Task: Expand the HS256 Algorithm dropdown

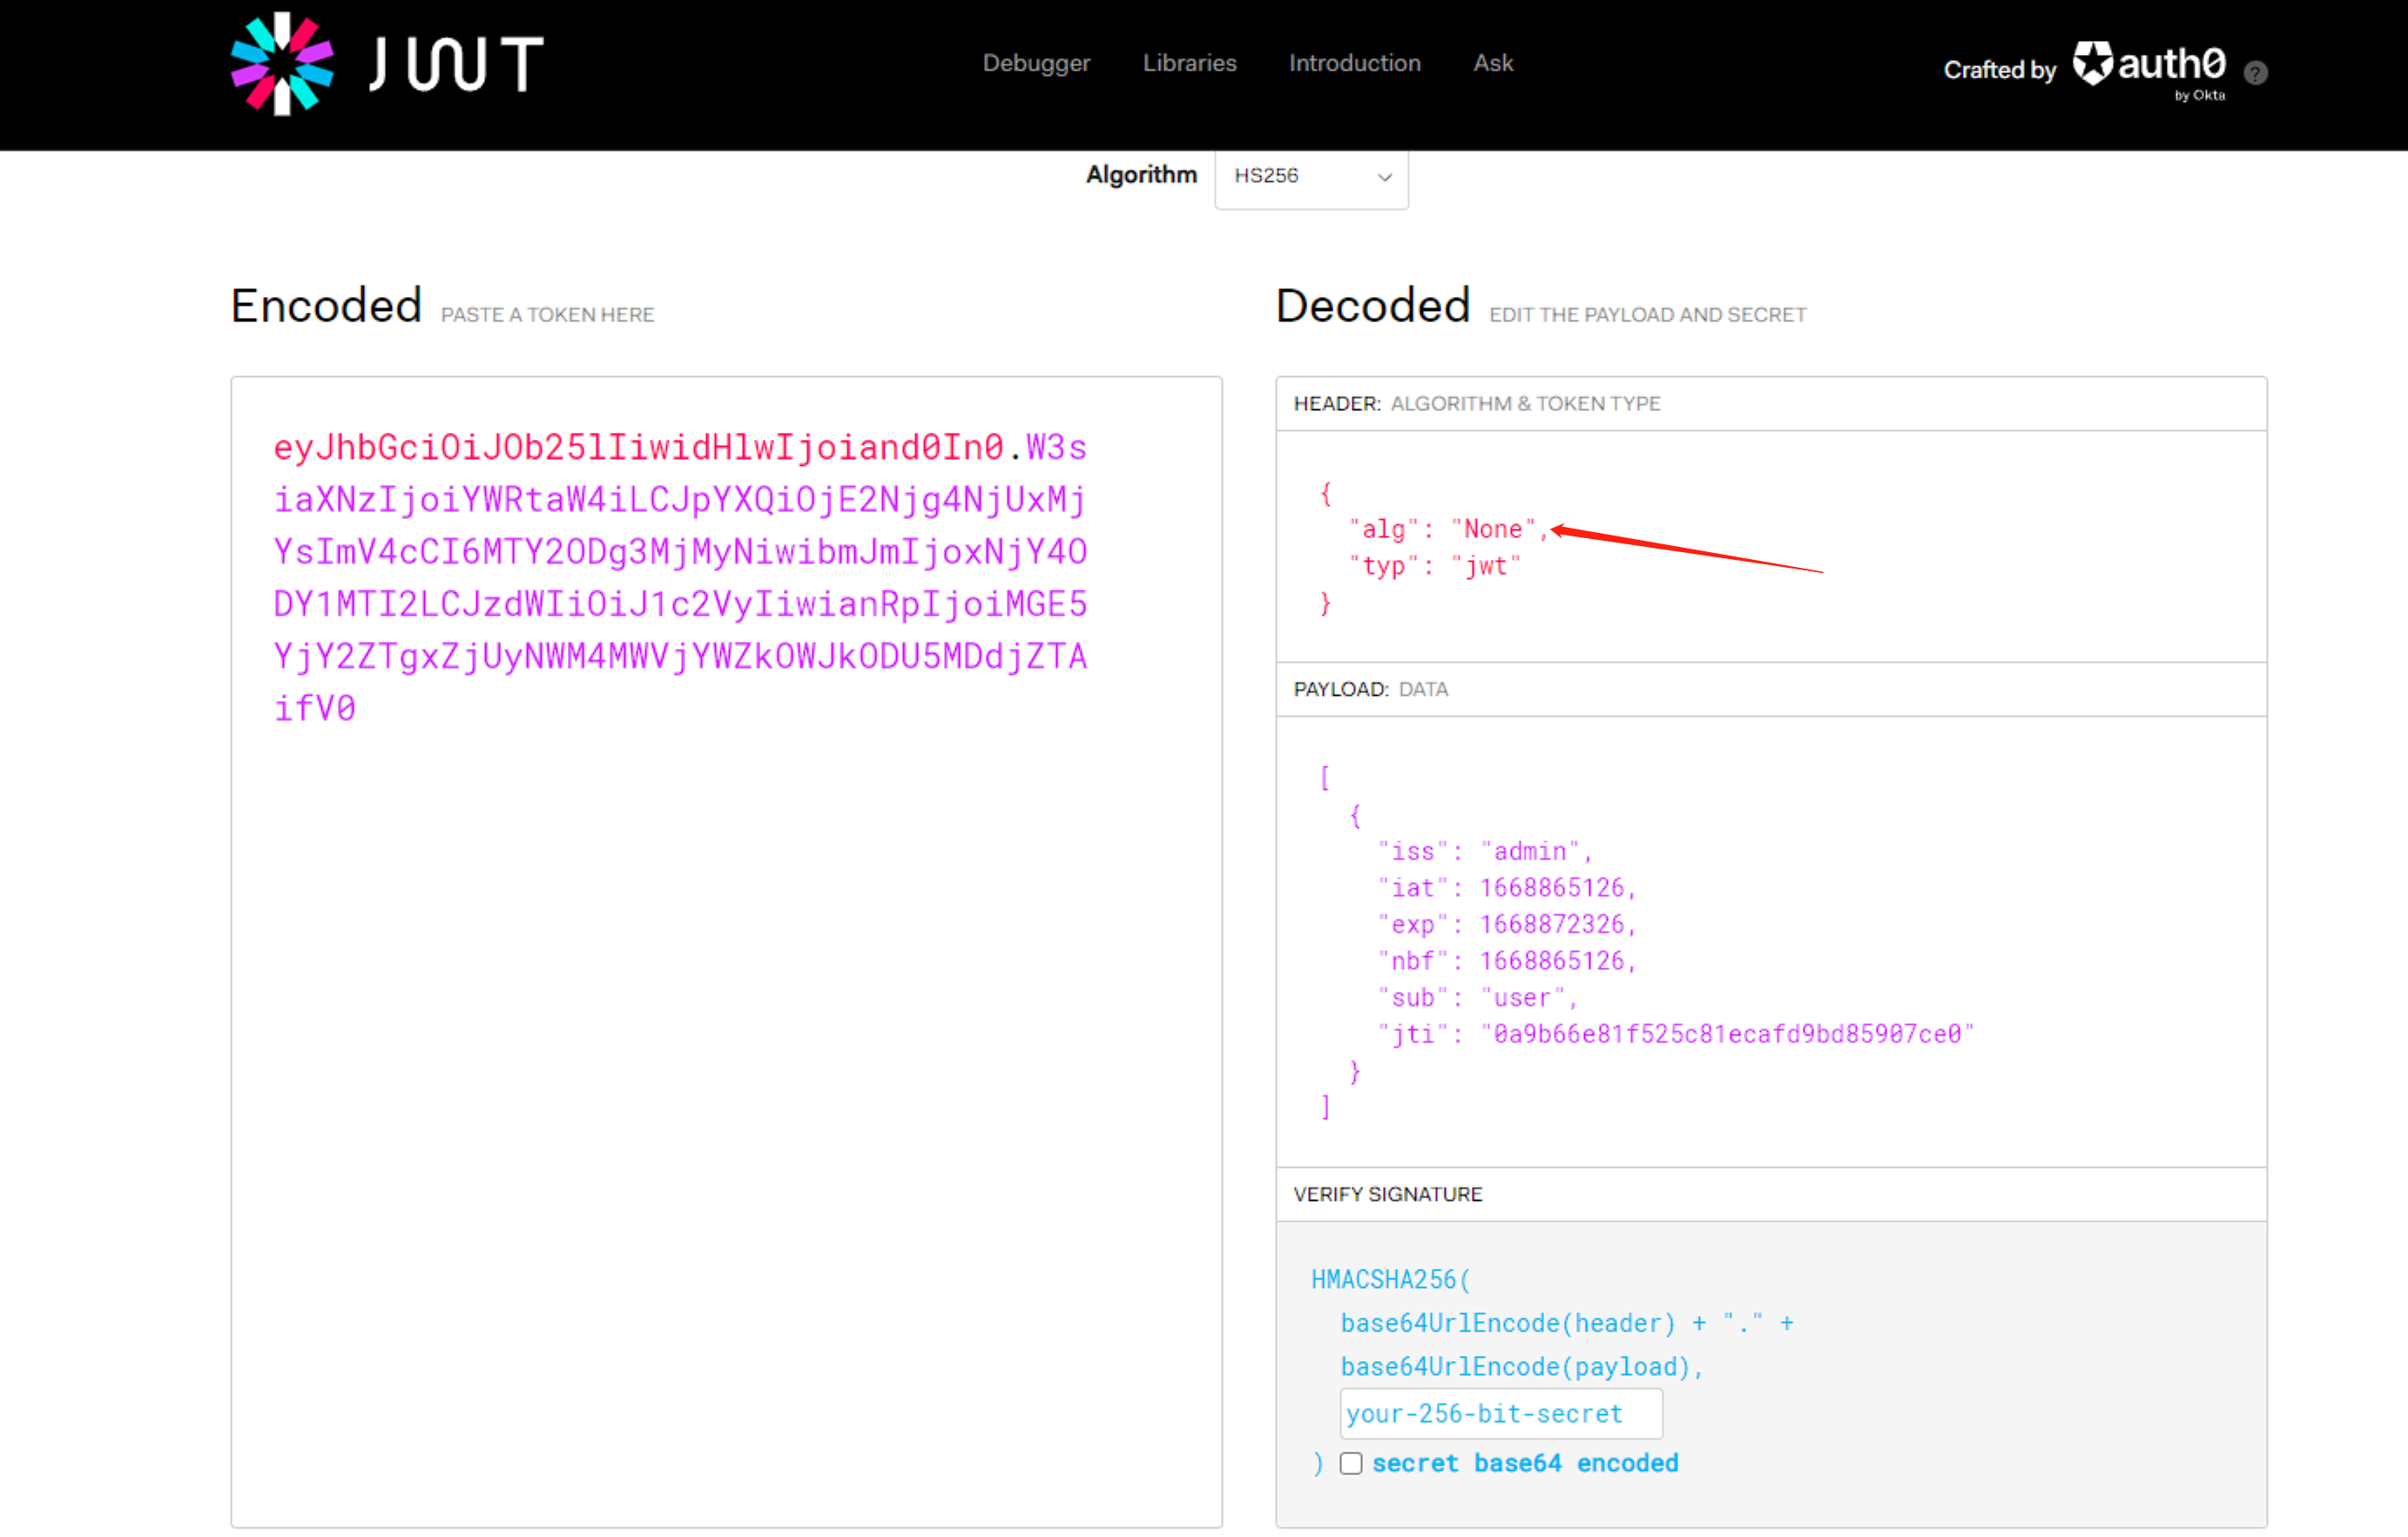Action: pos(1311,177)
